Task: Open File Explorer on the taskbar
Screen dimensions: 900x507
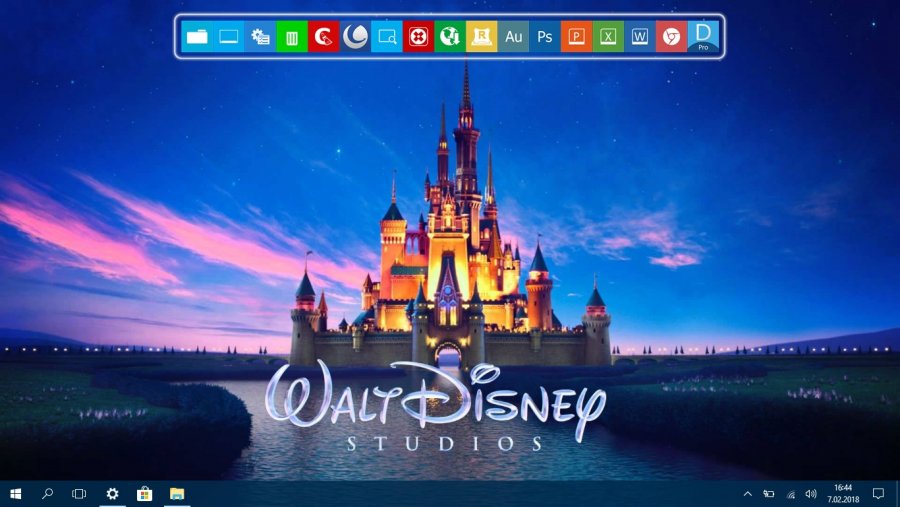Action: [177, 494]
